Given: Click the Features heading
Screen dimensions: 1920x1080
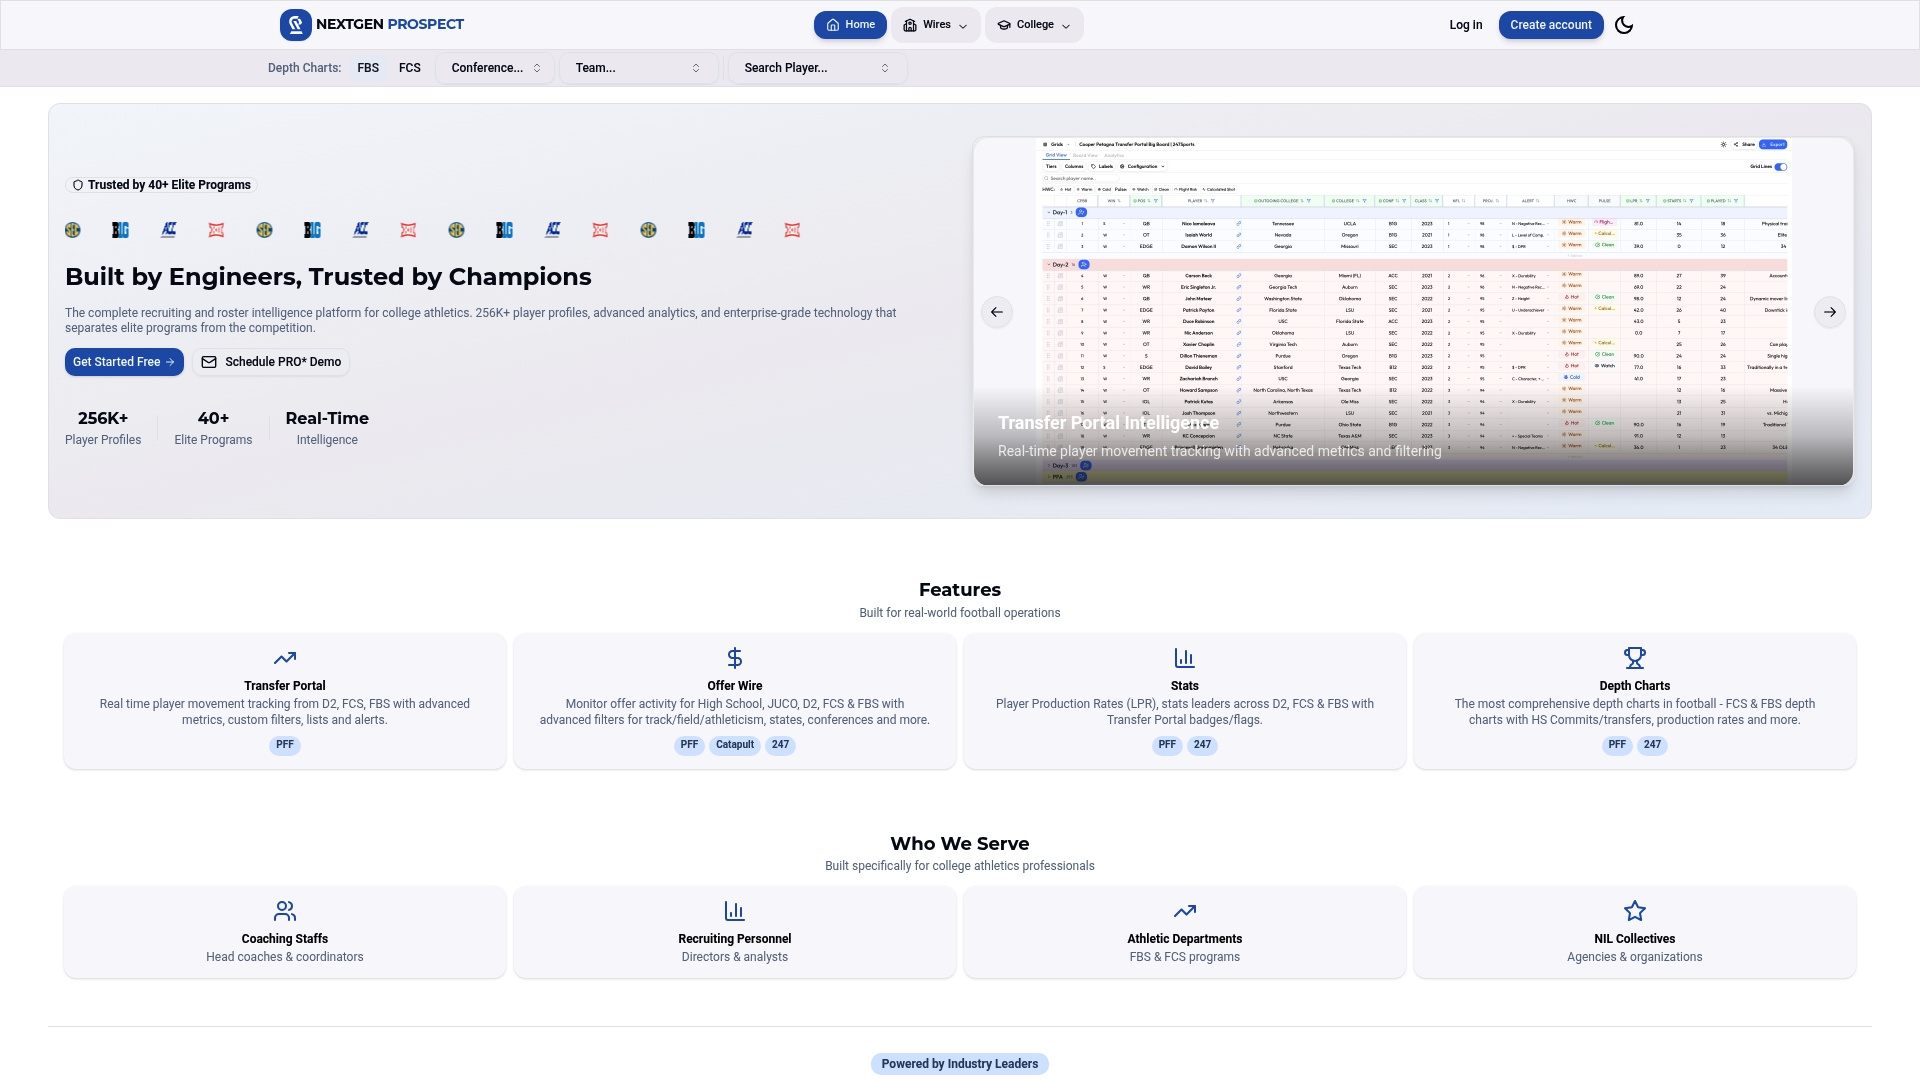Looking at the screenshot, I should (x=960, y=590).
